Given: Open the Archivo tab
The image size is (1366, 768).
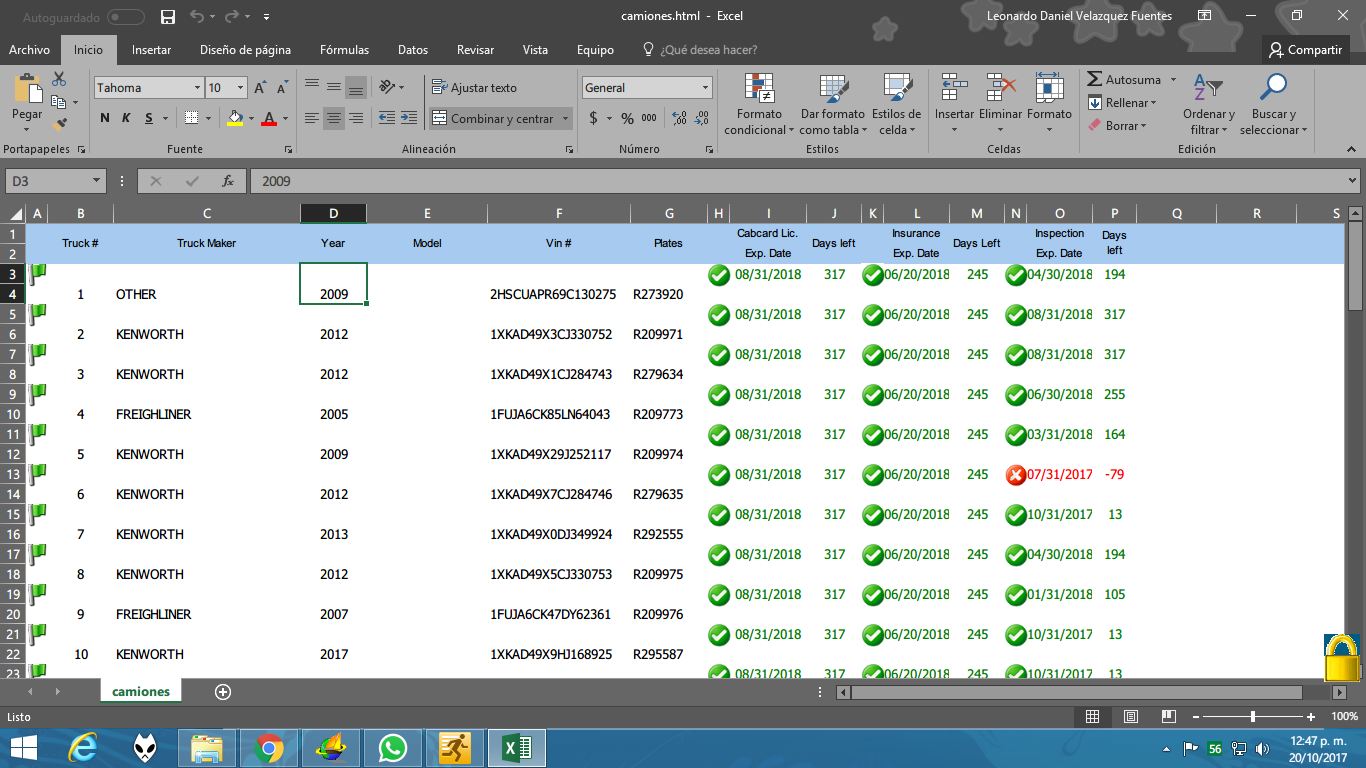Looking at the screenshot, I should pyautogui.click(x=29, y=50).
